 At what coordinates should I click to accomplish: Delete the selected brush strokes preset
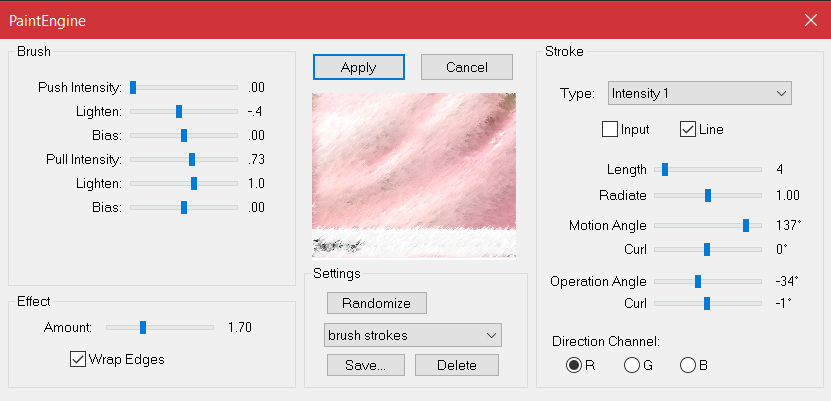(457, 365)
